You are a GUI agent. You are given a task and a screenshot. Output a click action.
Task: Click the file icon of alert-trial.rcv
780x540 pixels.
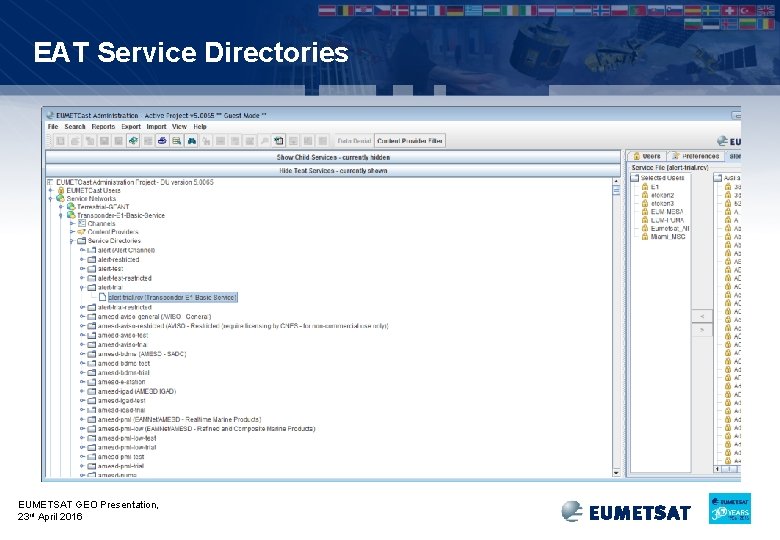click(102, 297)
